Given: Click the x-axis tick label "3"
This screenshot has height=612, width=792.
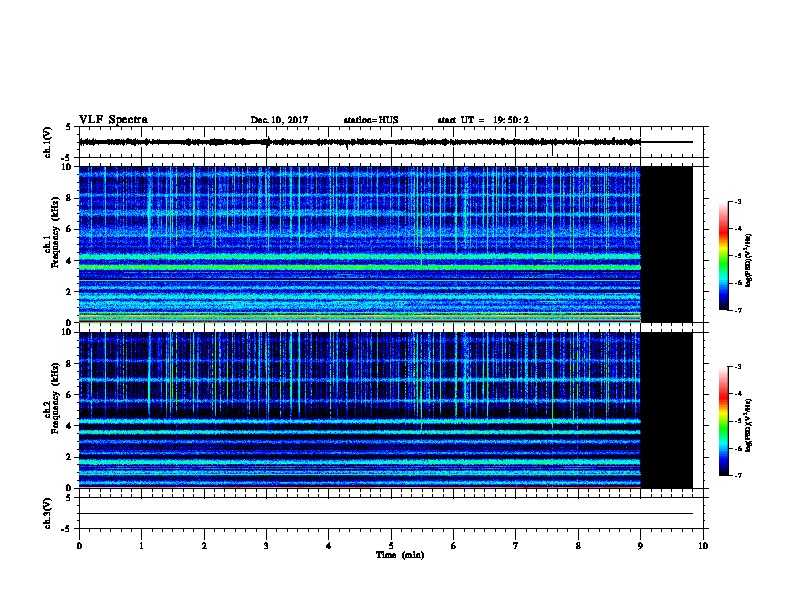Looking at the screenshot, I should pos(266,545).
